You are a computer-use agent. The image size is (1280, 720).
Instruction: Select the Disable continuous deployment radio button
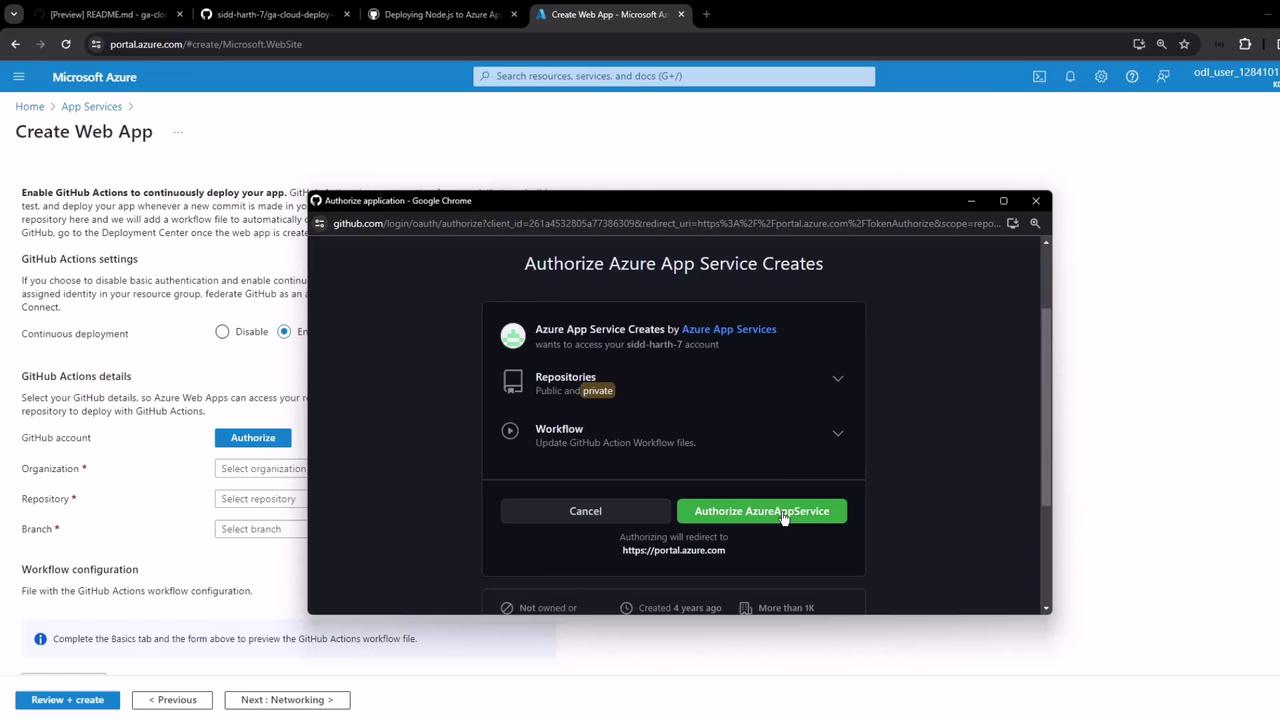tap(222, 332)
